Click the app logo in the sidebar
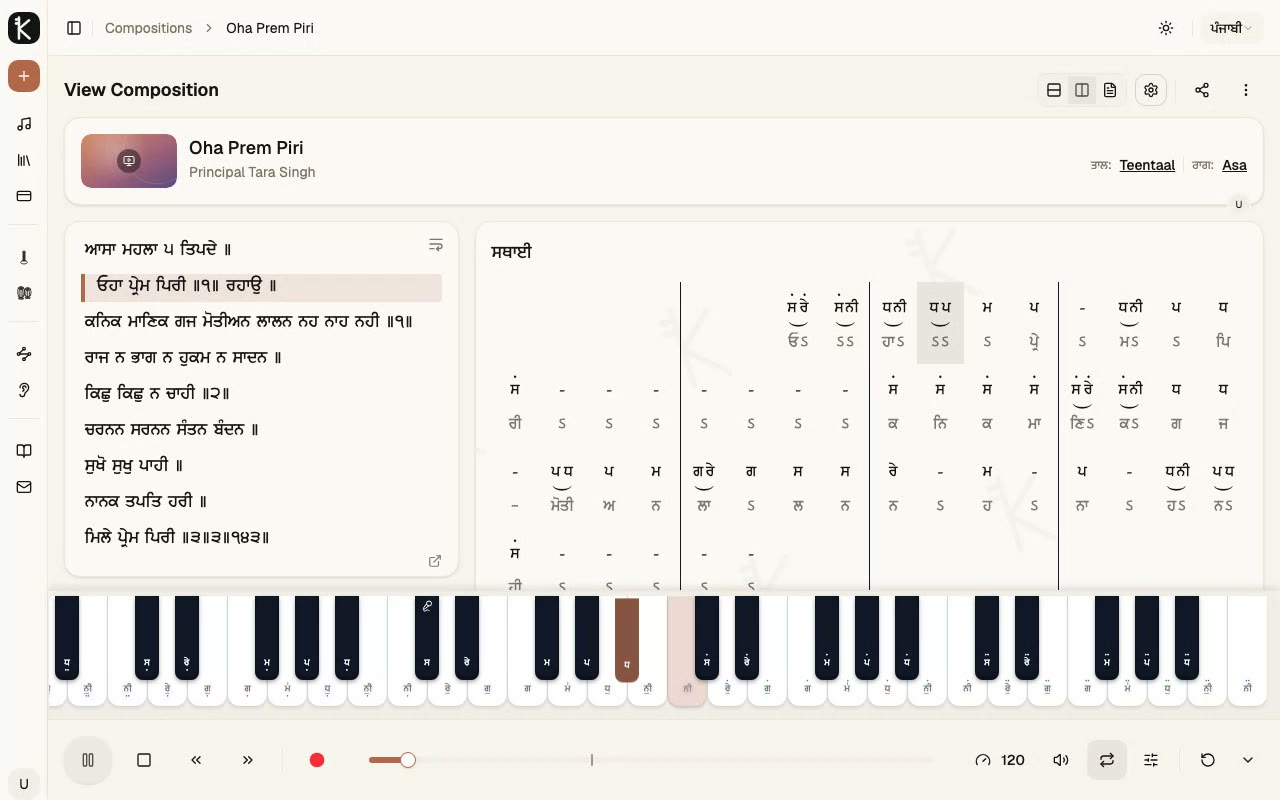Image resolution: width=1280 pixels, height=800 pixels. 24,28
